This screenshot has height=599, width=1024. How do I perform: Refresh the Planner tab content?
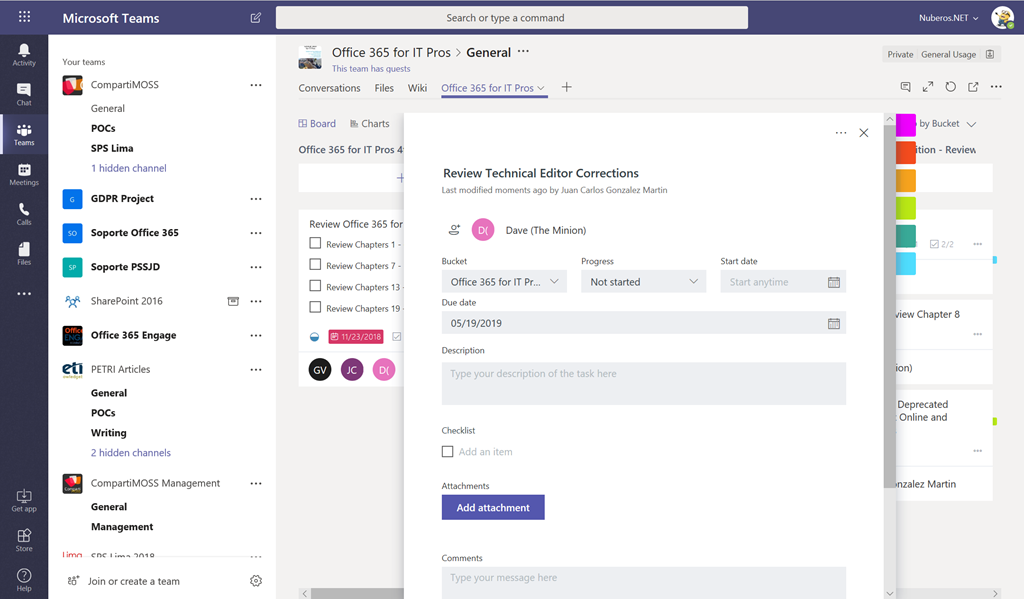(950, 87)
